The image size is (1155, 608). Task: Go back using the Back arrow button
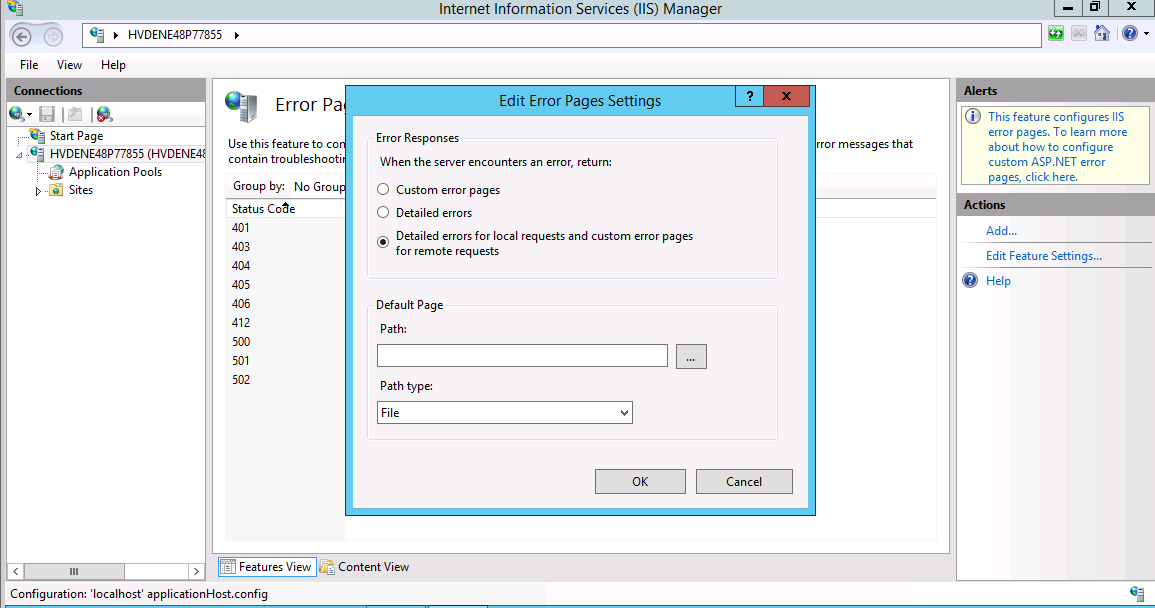click(x=21, y=35)
